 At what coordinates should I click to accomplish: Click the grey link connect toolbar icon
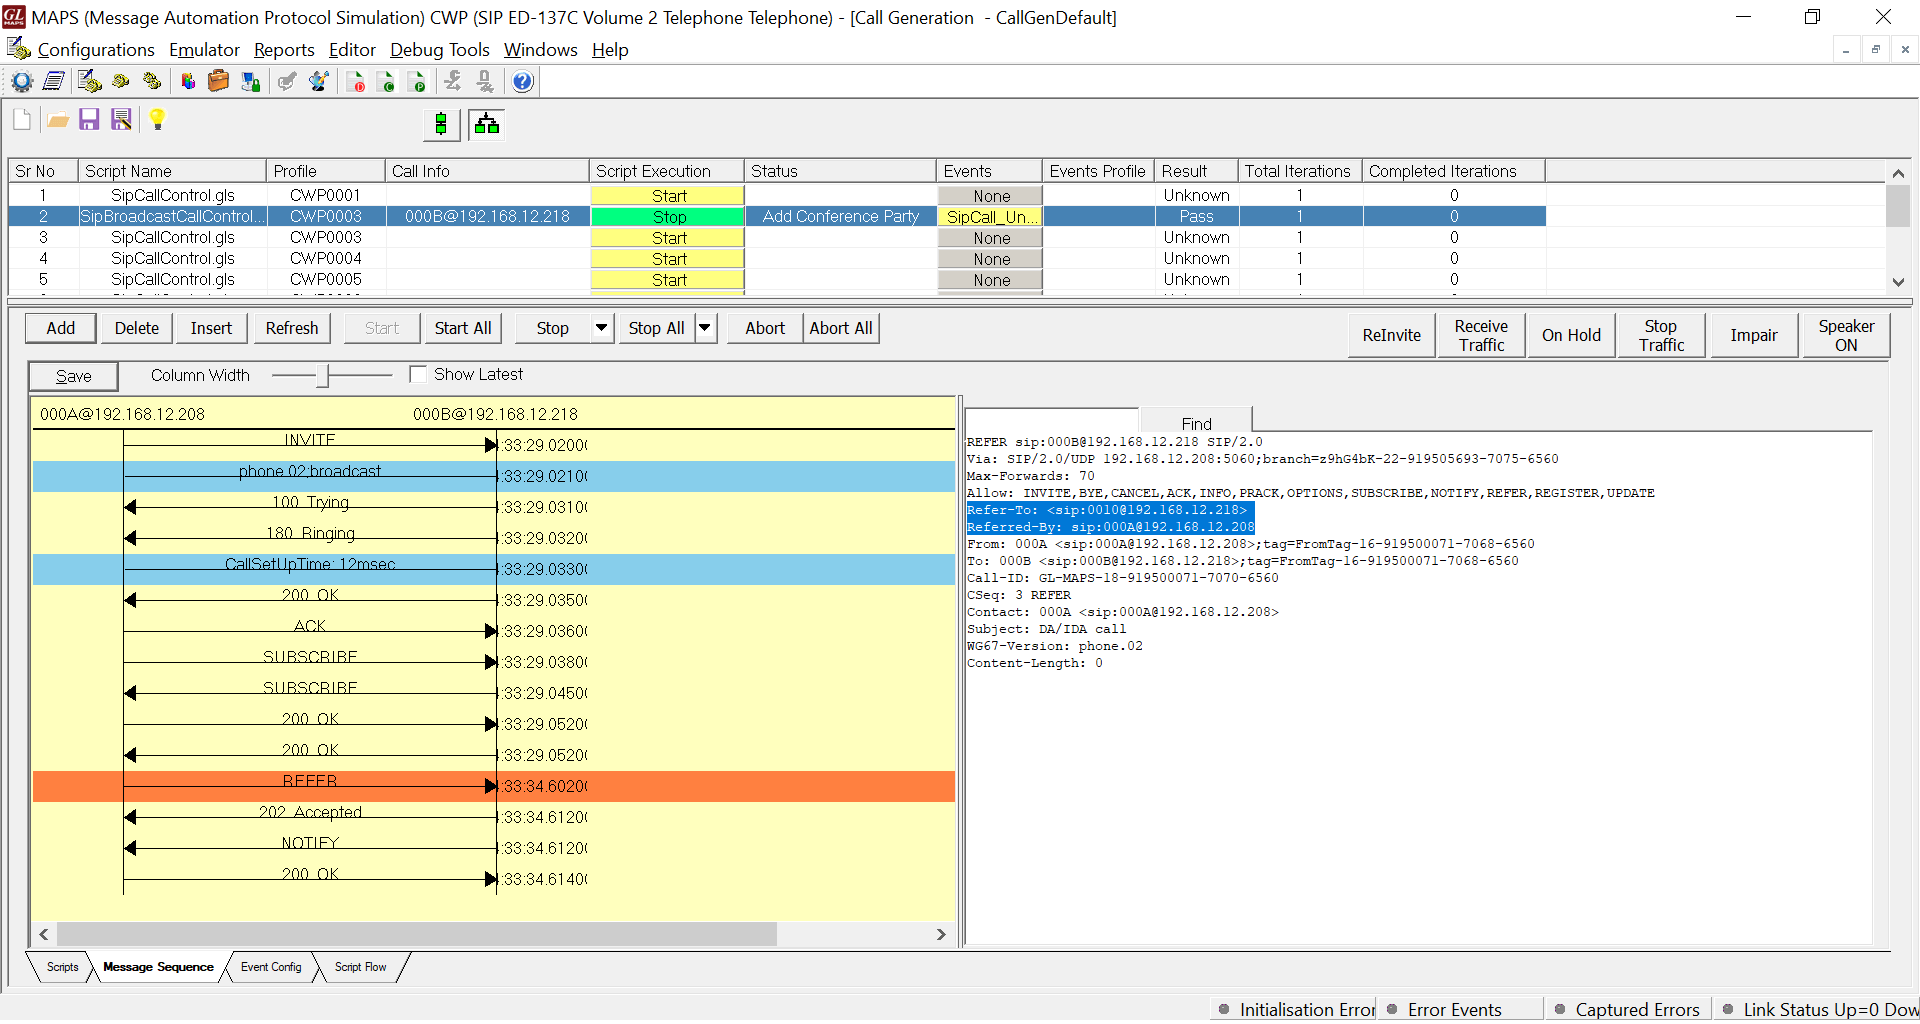click(x=453, y=82)
